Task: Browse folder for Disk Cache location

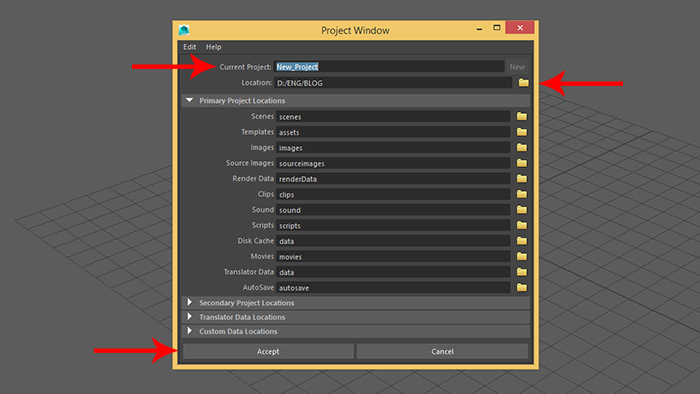Action: pos(521,241)
